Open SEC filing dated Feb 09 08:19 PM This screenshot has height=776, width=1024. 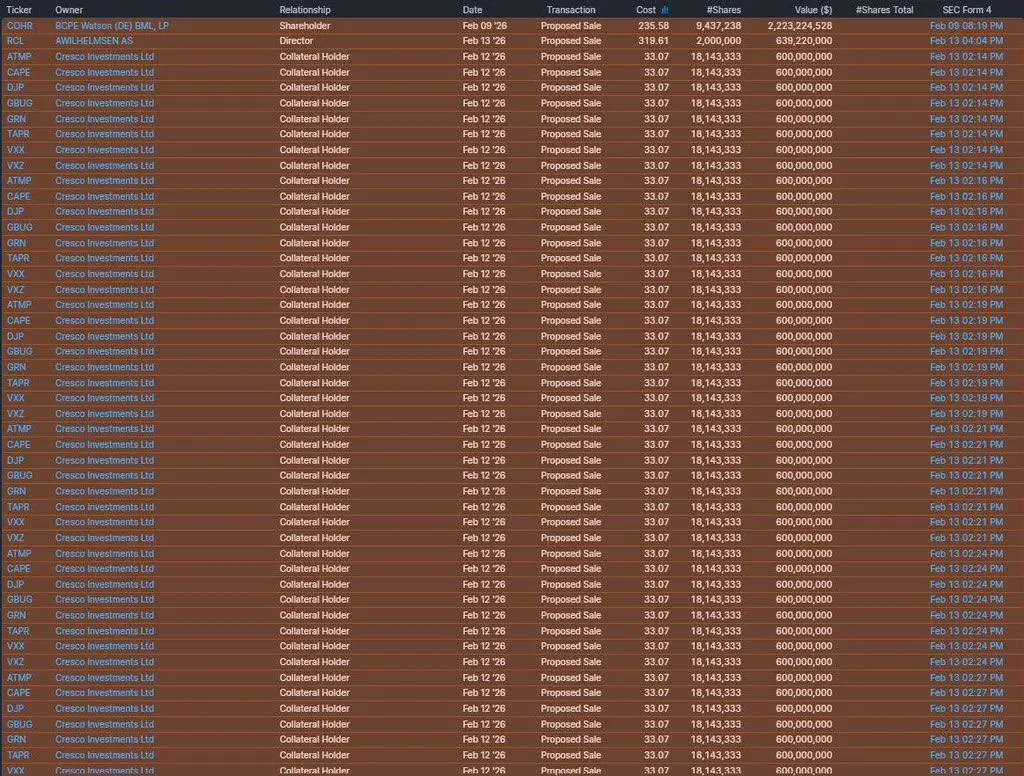966,25
